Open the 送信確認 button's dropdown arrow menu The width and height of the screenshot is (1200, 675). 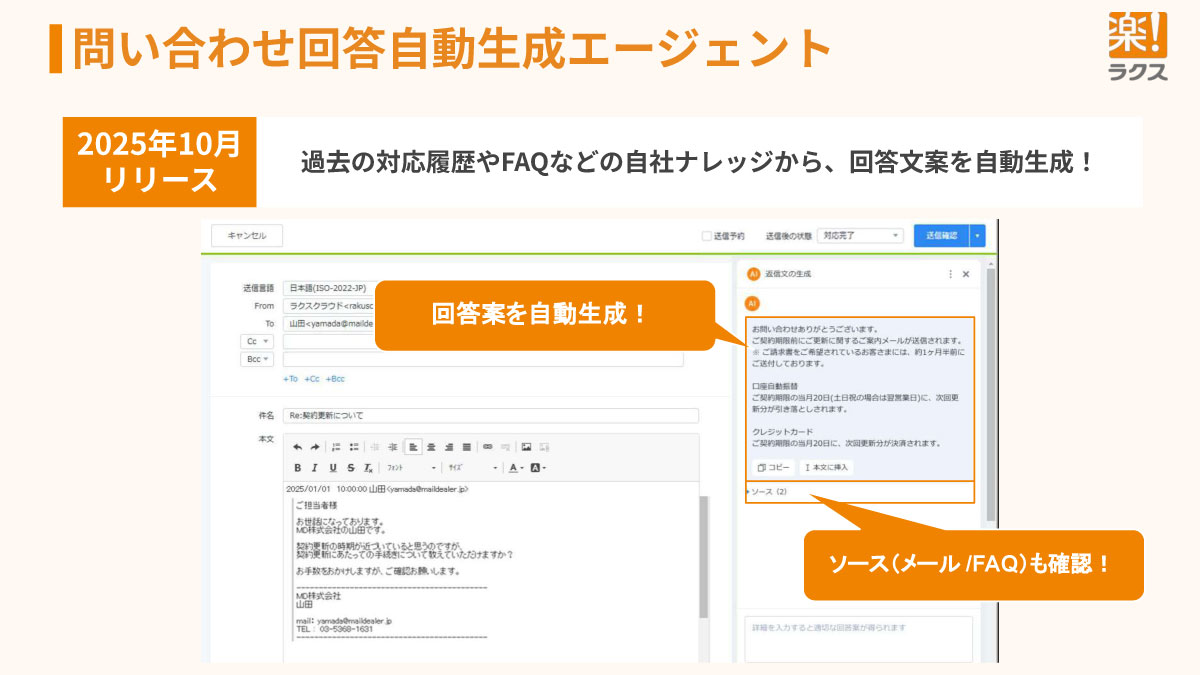(976, 236)
